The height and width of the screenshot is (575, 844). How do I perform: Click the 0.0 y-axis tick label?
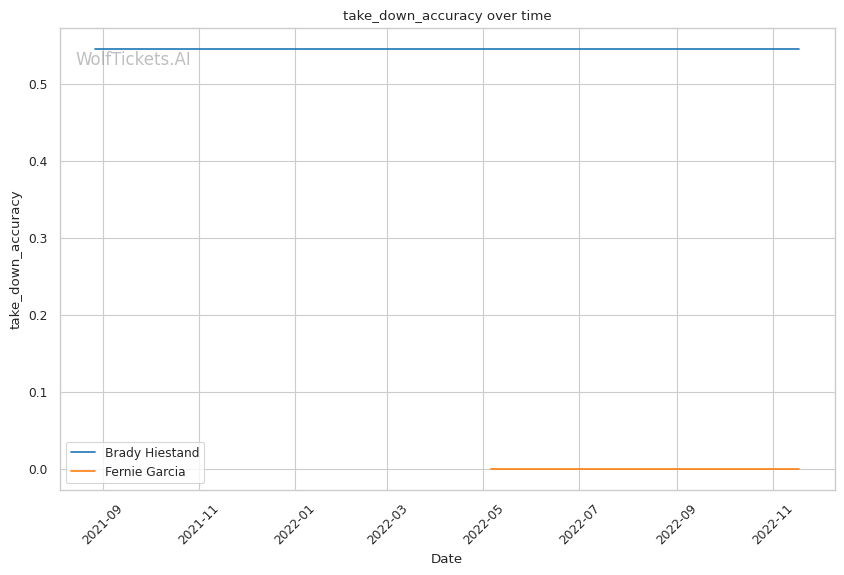click(x=41, y=470)
